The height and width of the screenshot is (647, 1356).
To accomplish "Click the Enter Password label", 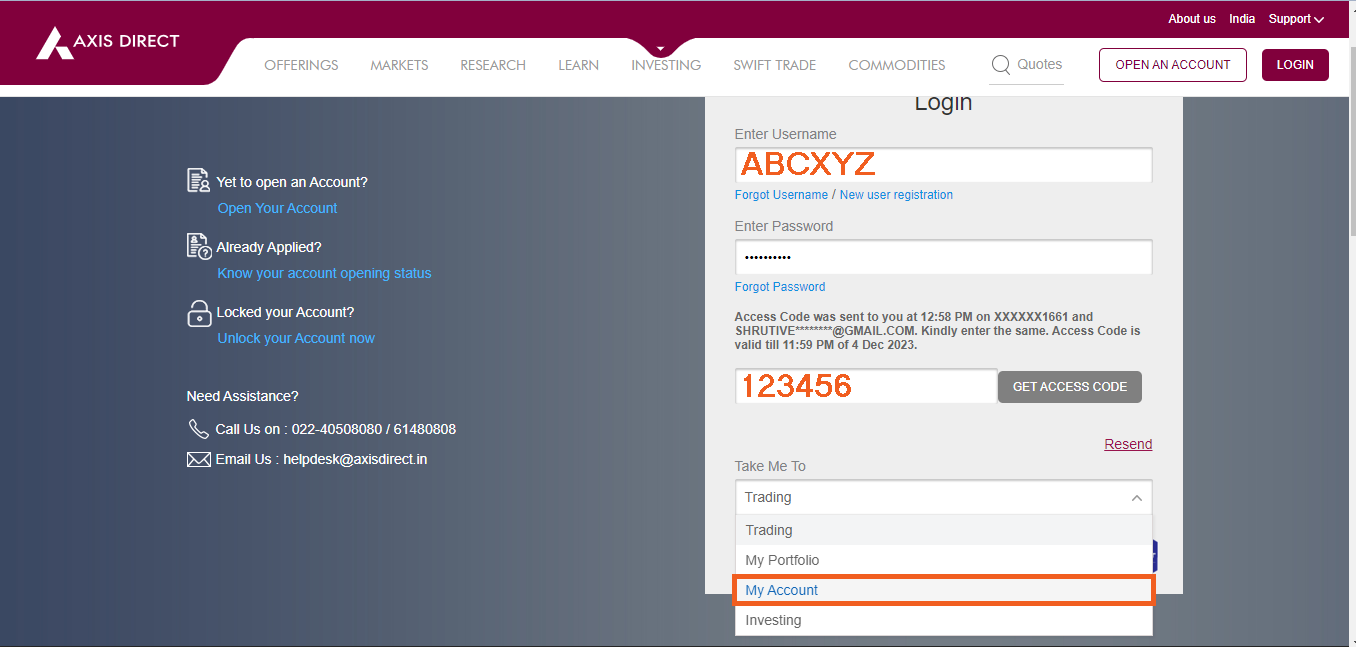I will click(784, 226).
